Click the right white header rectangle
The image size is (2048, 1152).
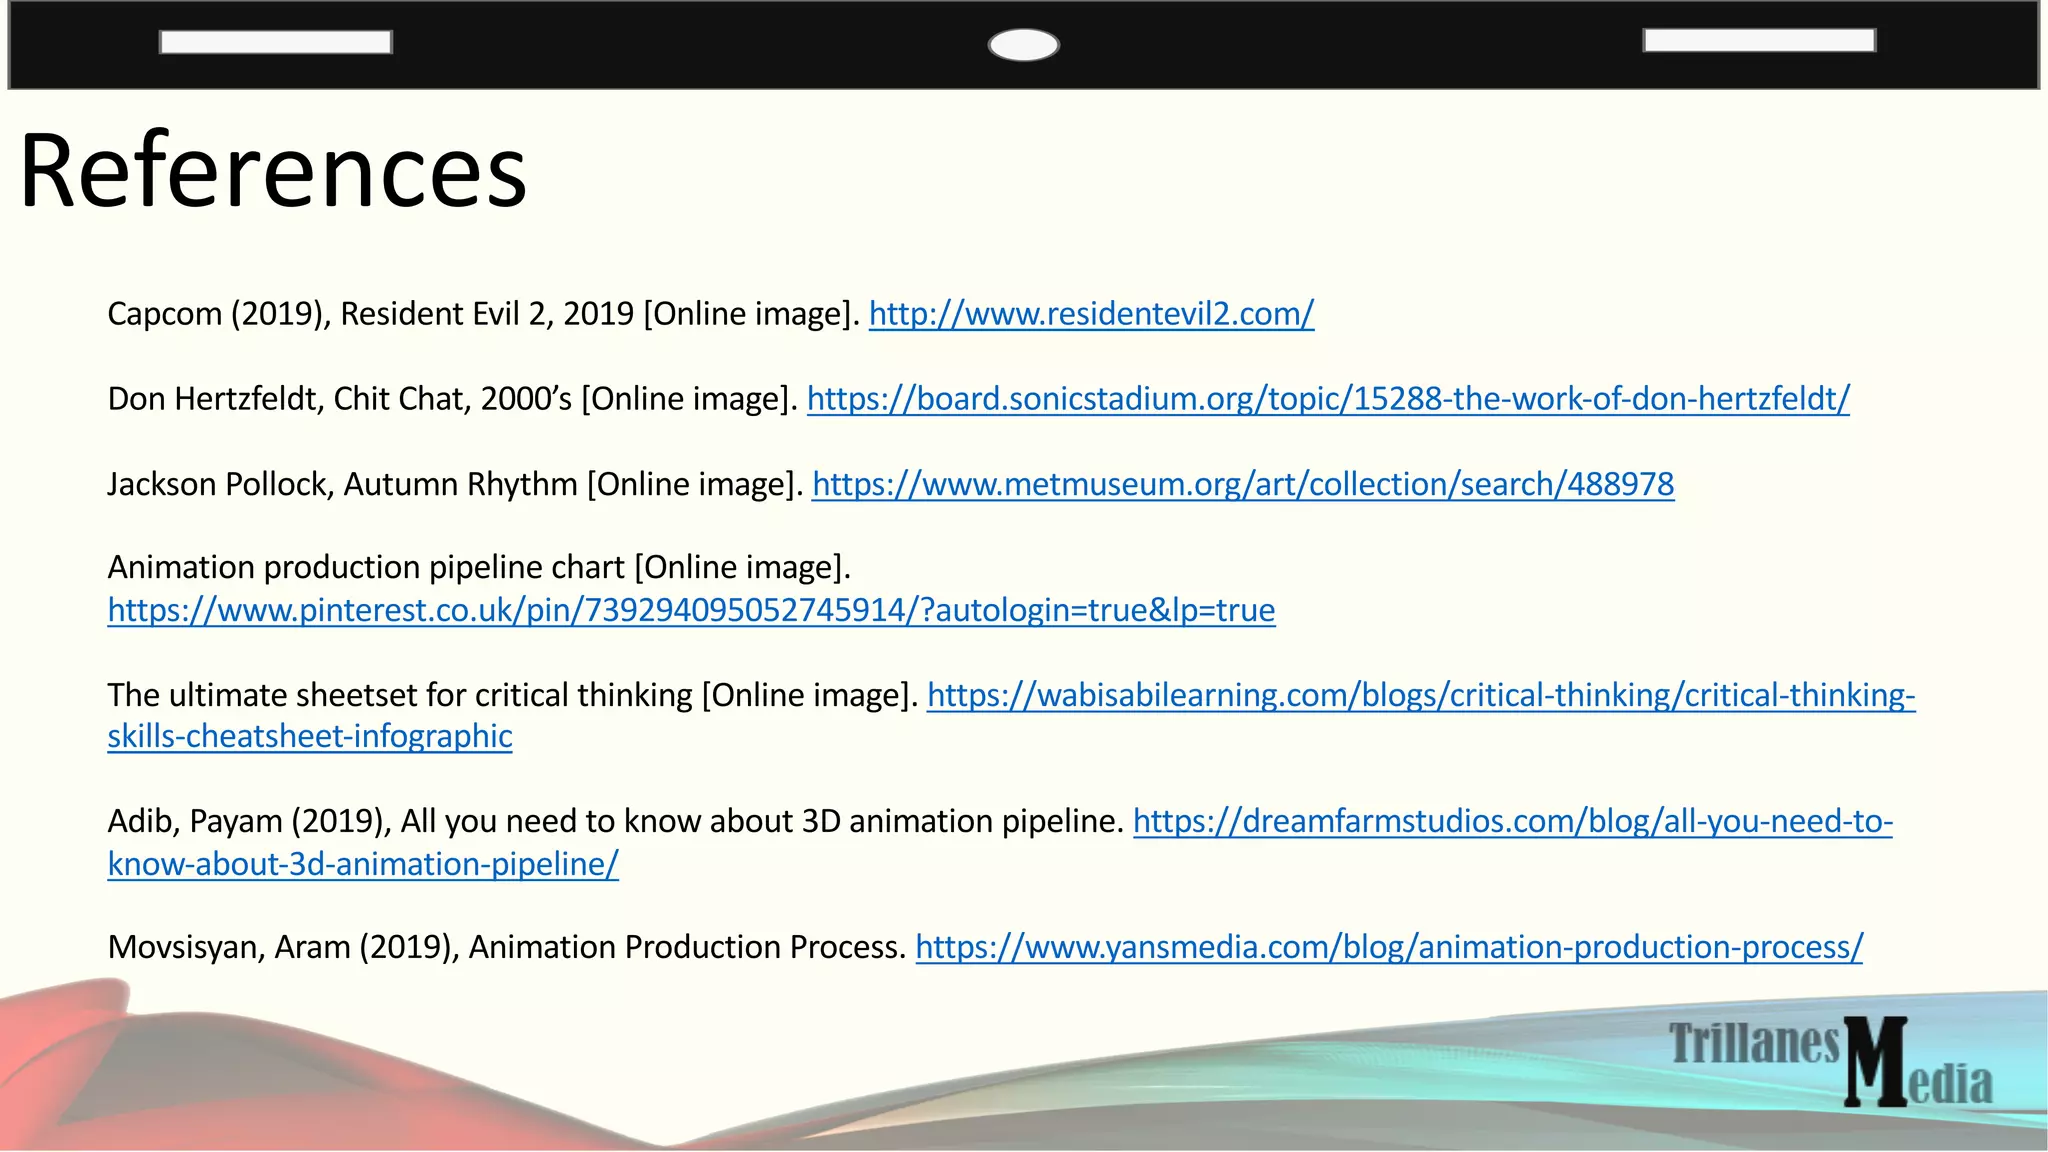[1758, 40]
